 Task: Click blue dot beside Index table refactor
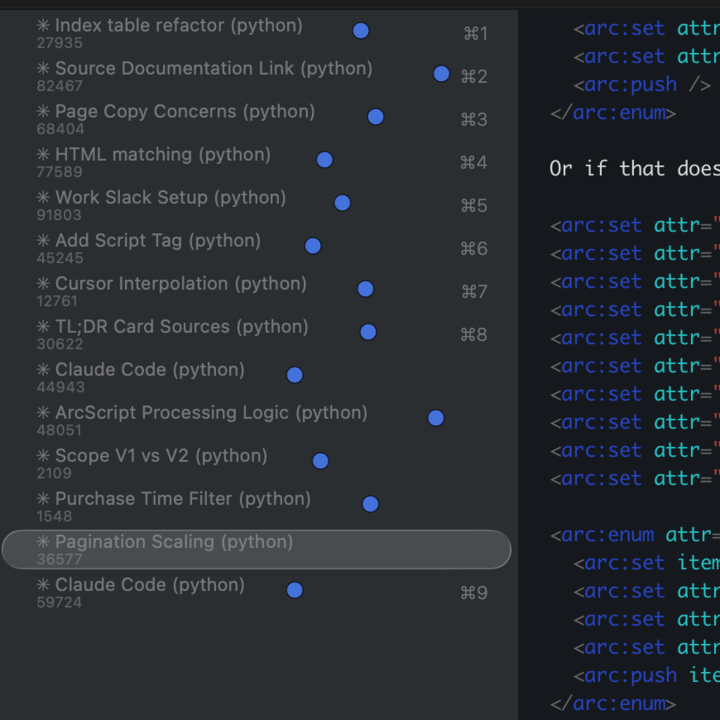point(361,31)
